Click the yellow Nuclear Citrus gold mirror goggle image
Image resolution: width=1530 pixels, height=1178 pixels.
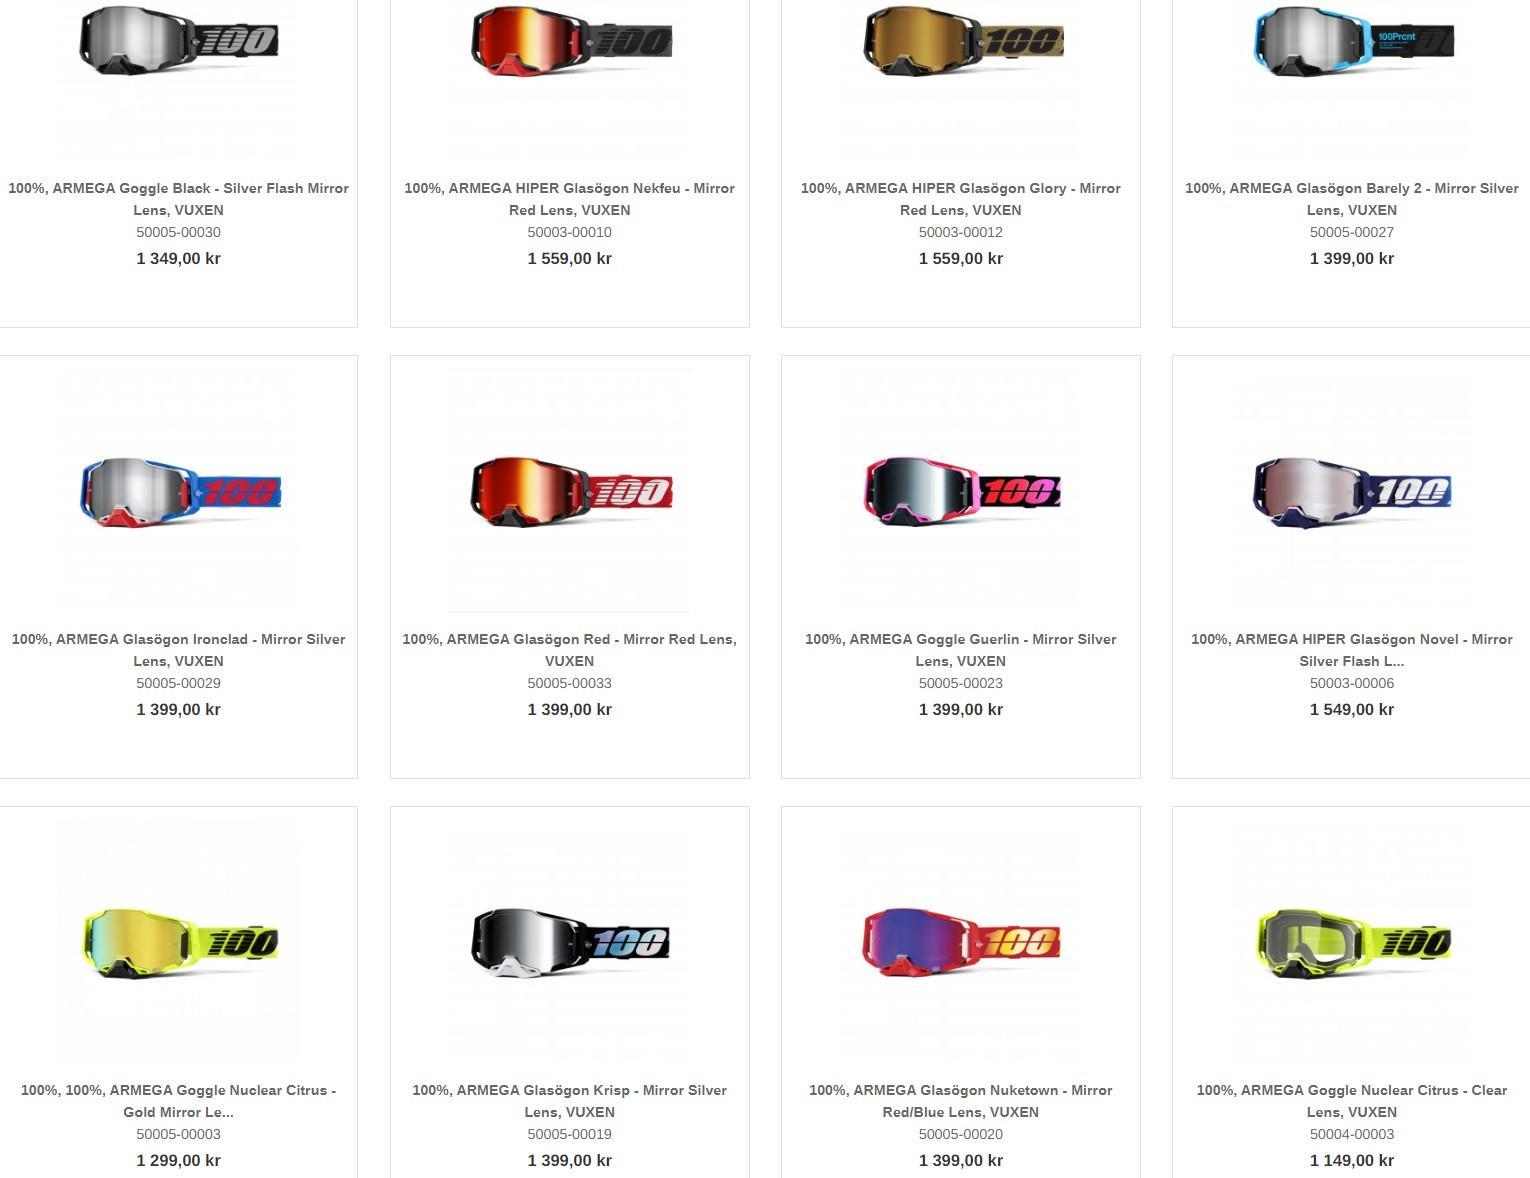tap(180, 943)
